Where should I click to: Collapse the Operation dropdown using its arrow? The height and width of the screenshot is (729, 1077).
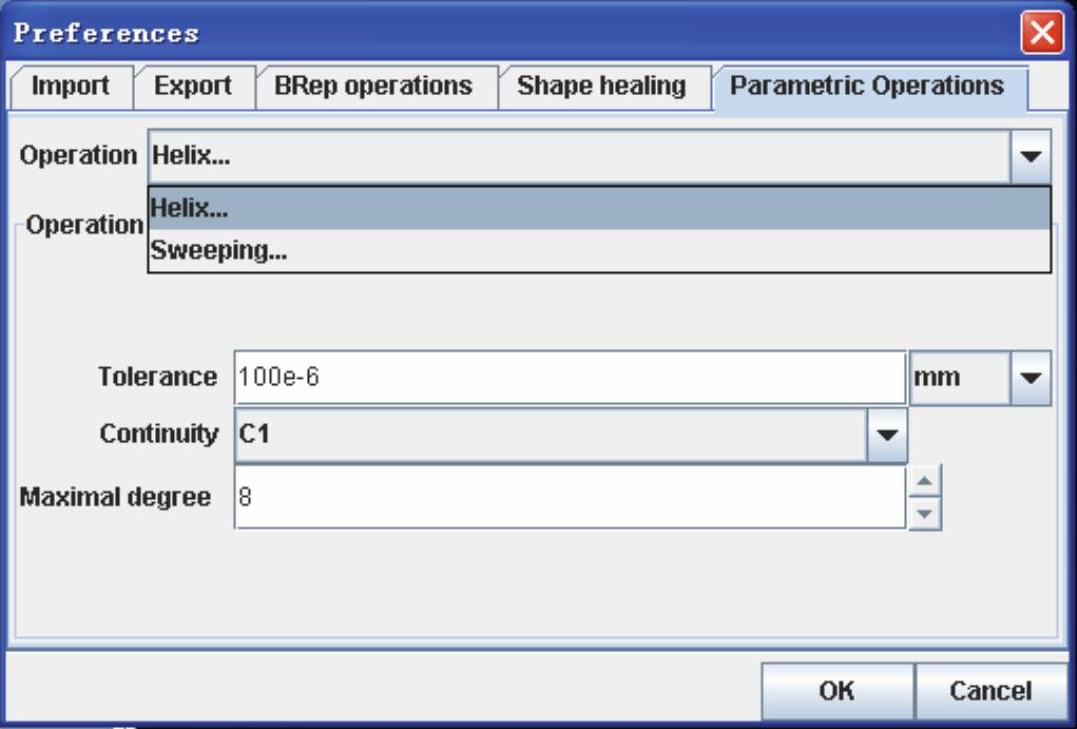coord(1032,157)
